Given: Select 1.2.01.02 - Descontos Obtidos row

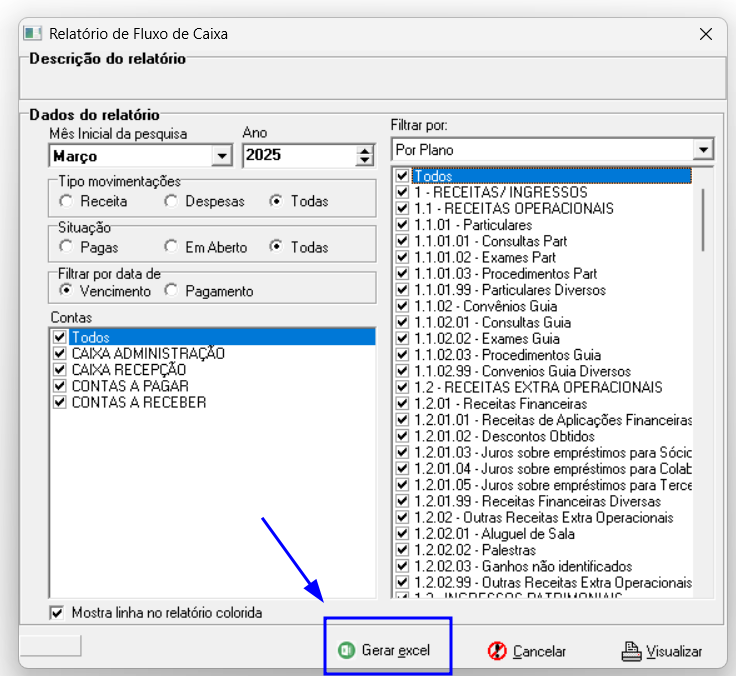Looking at the screenshot, I should 544,436.
